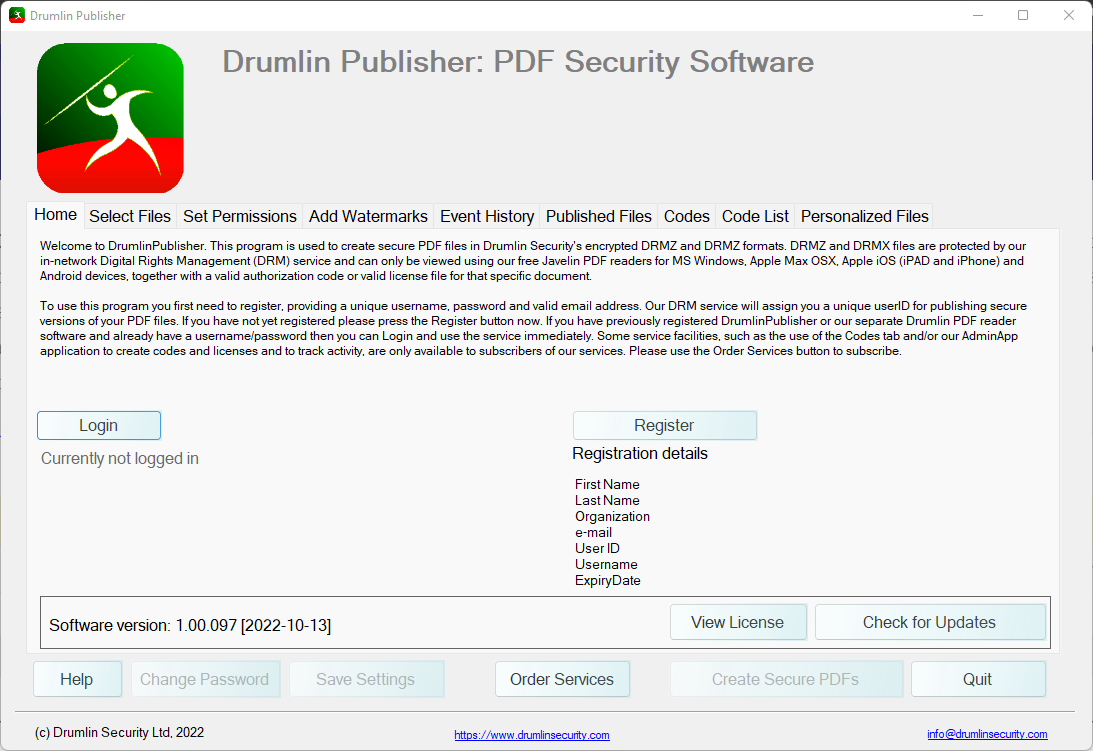Open View License

pyautogui.click(x=739, y=622)
